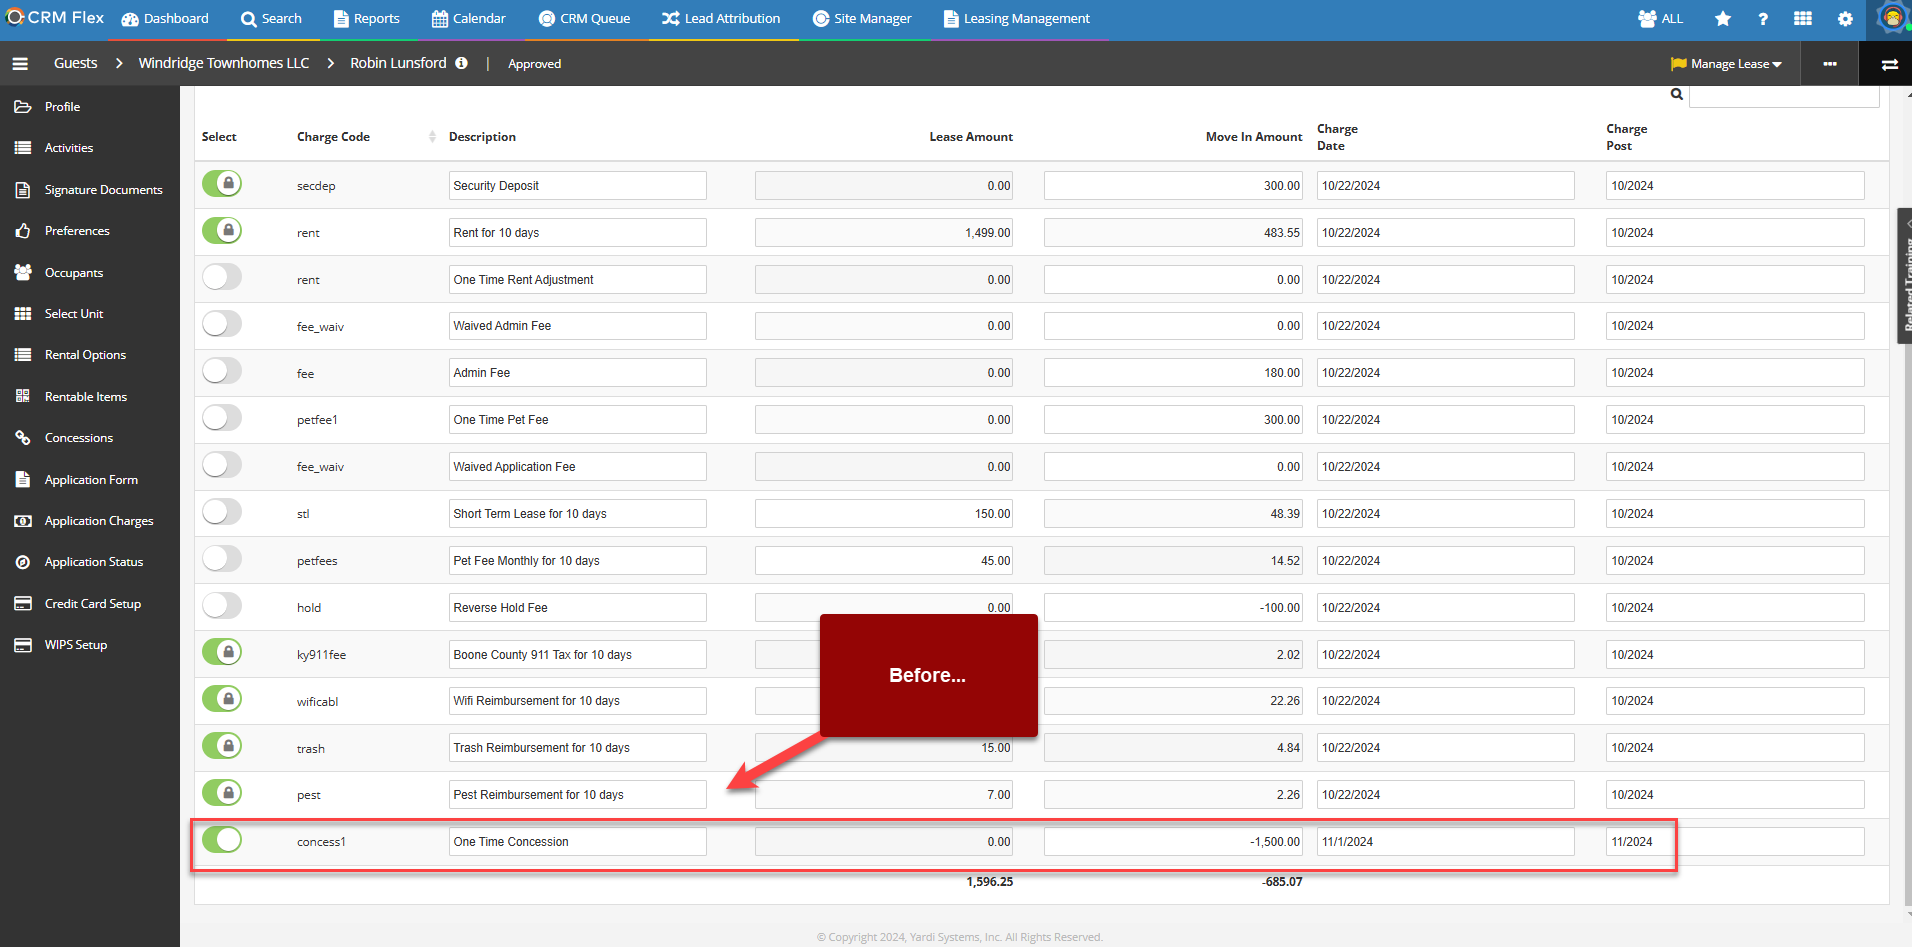Screen dimensions: 1912x947
Task: Open the help question mark icon
Action: pyautogui.click(x=1763, y=19)
